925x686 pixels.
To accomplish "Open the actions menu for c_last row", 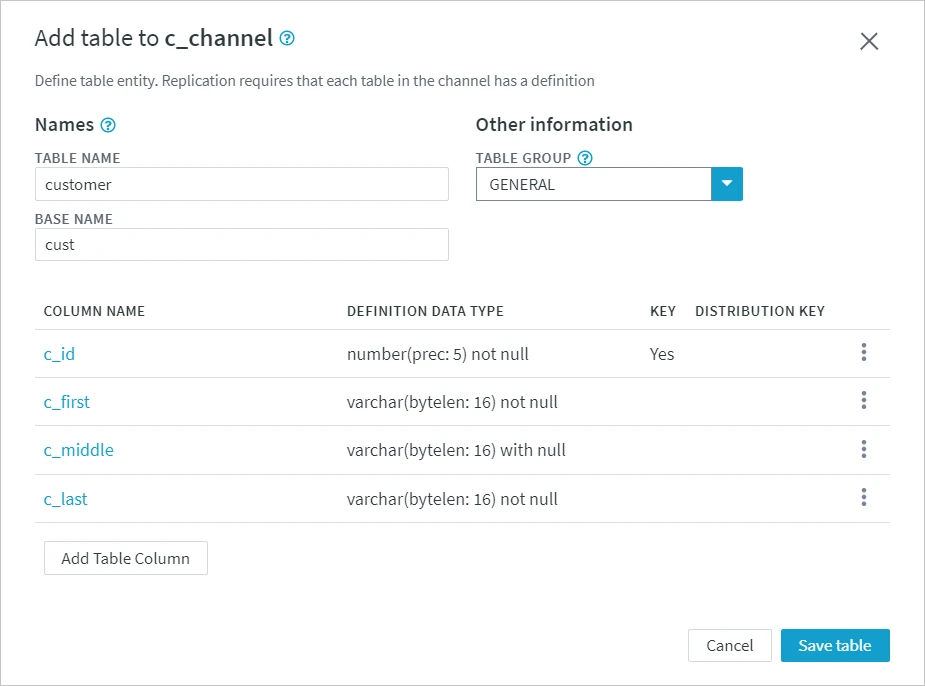I will pyautogui.click(x=863, y=497).
